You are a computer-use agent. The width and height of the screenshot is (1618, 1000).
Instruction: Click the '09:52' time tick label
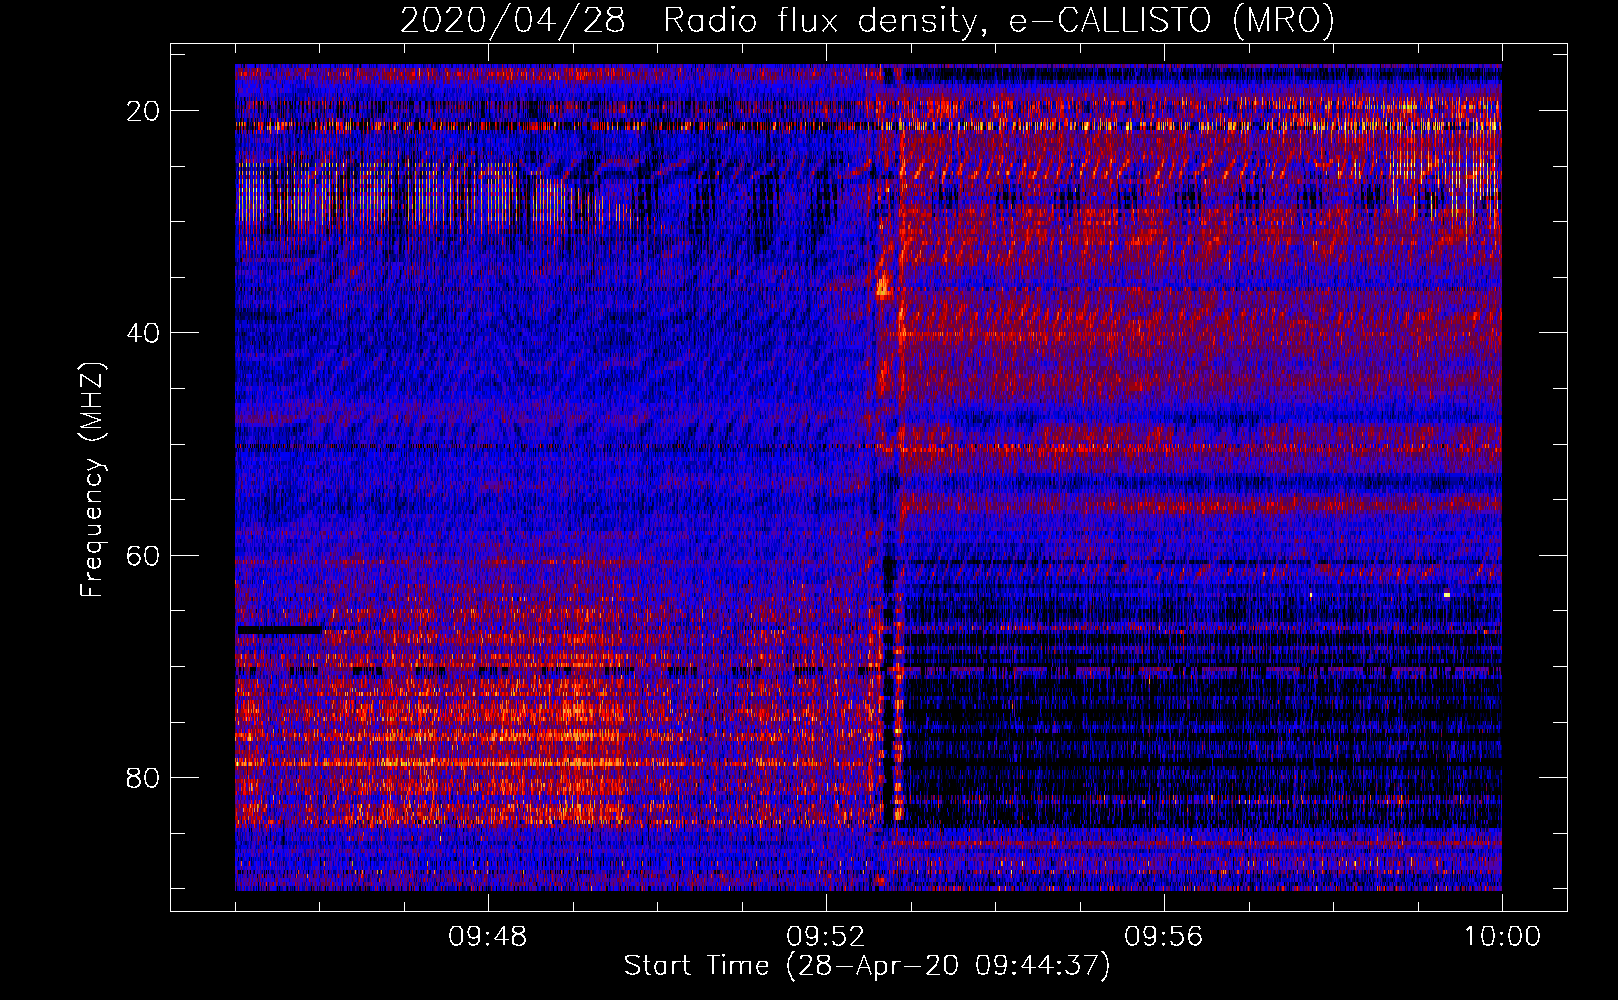[825, 937]
